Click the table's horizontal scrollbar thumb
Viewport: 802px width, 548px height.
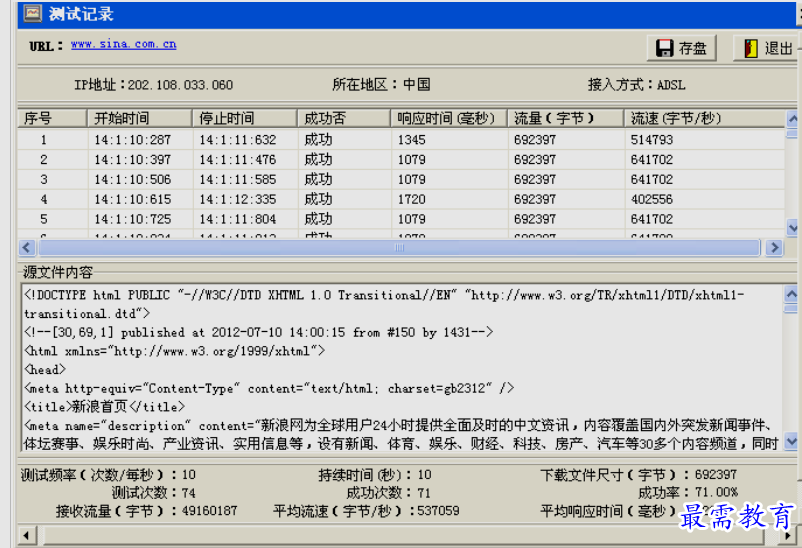point(399,248)
